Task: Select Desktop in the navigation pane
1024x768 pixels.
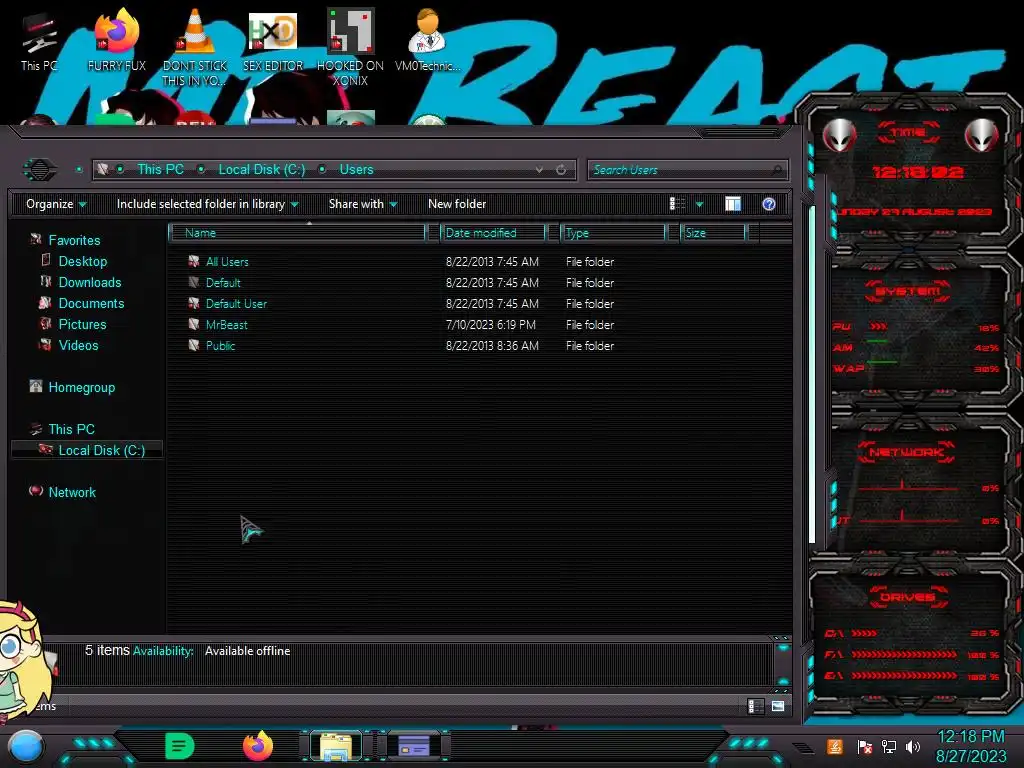Action: coord(82,261)
